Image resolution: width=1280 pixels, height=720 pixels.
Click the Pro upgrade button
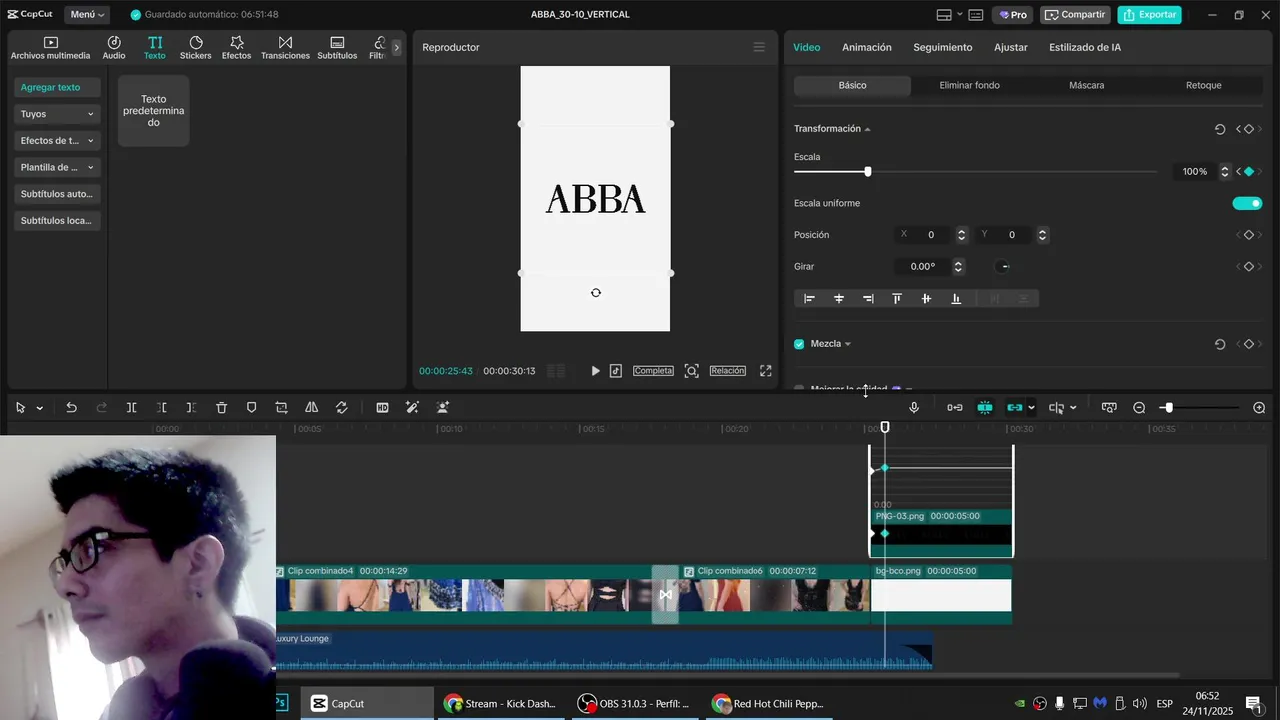coord(1013,15)
